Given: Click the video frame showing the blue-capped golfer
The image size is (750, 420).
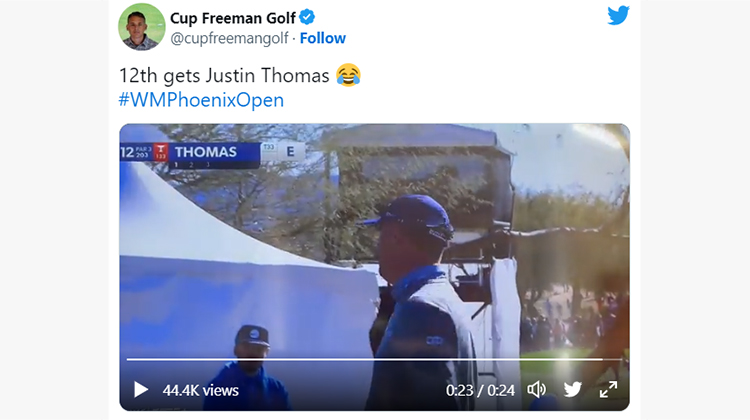Looking at the screenshot, I should [x=375, y=267].
